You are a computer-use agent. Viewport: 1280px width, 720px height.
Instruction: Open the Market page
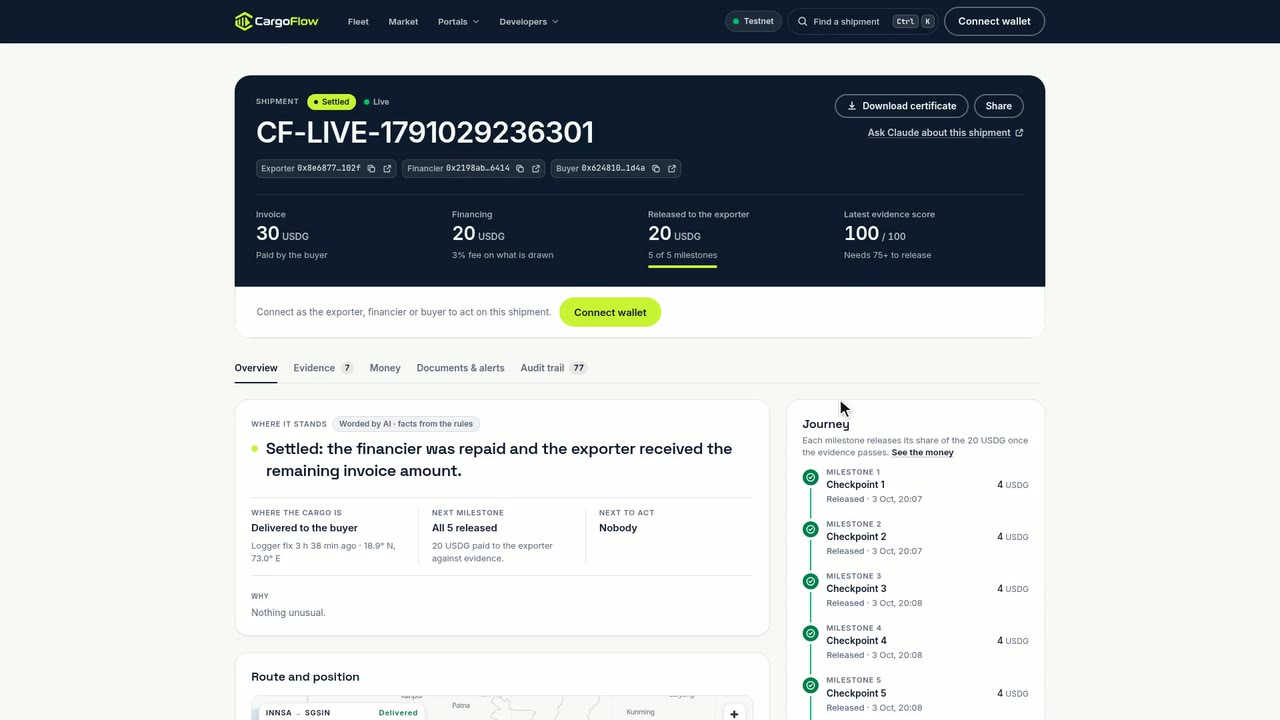click(403, 21)
